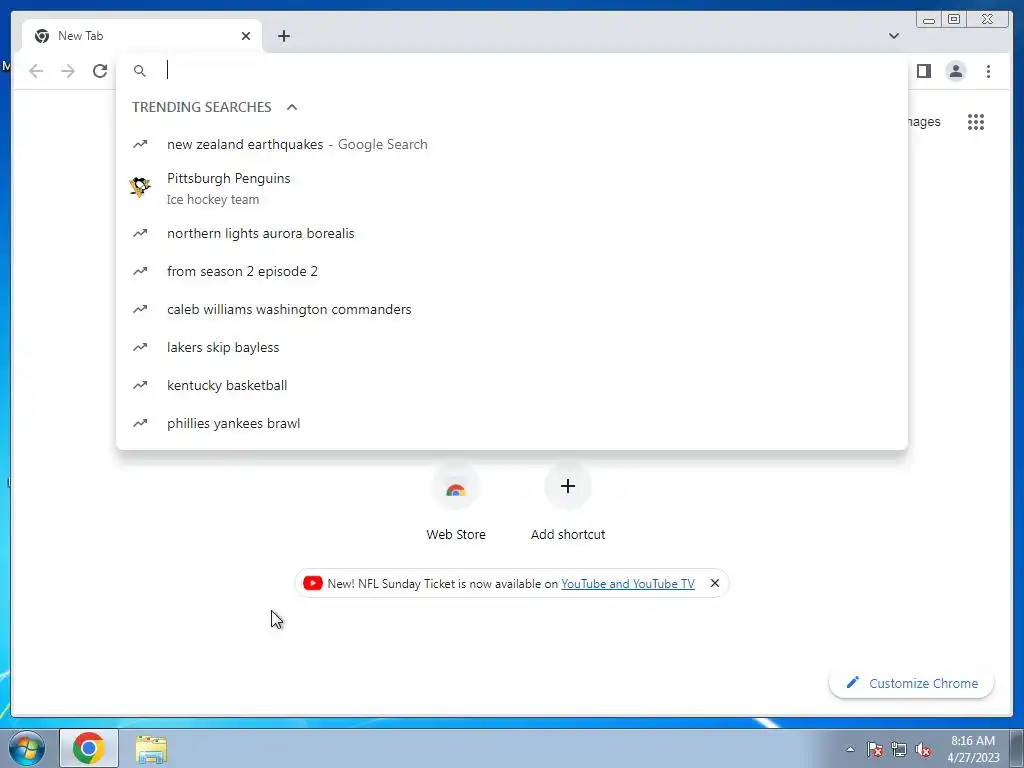The width and height of the screenshot is (1024, 768).
Task: Pick from season 2 episode 2 suggestion
Action: pos(512,271)
